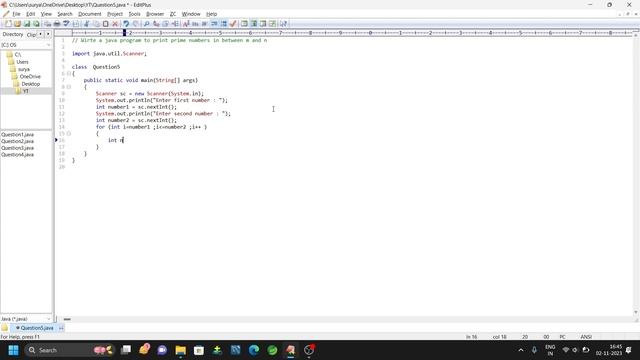Click the Find in Files toolbar icon
The height and width of the screenshot is (360, 640).
click(165, 24)
